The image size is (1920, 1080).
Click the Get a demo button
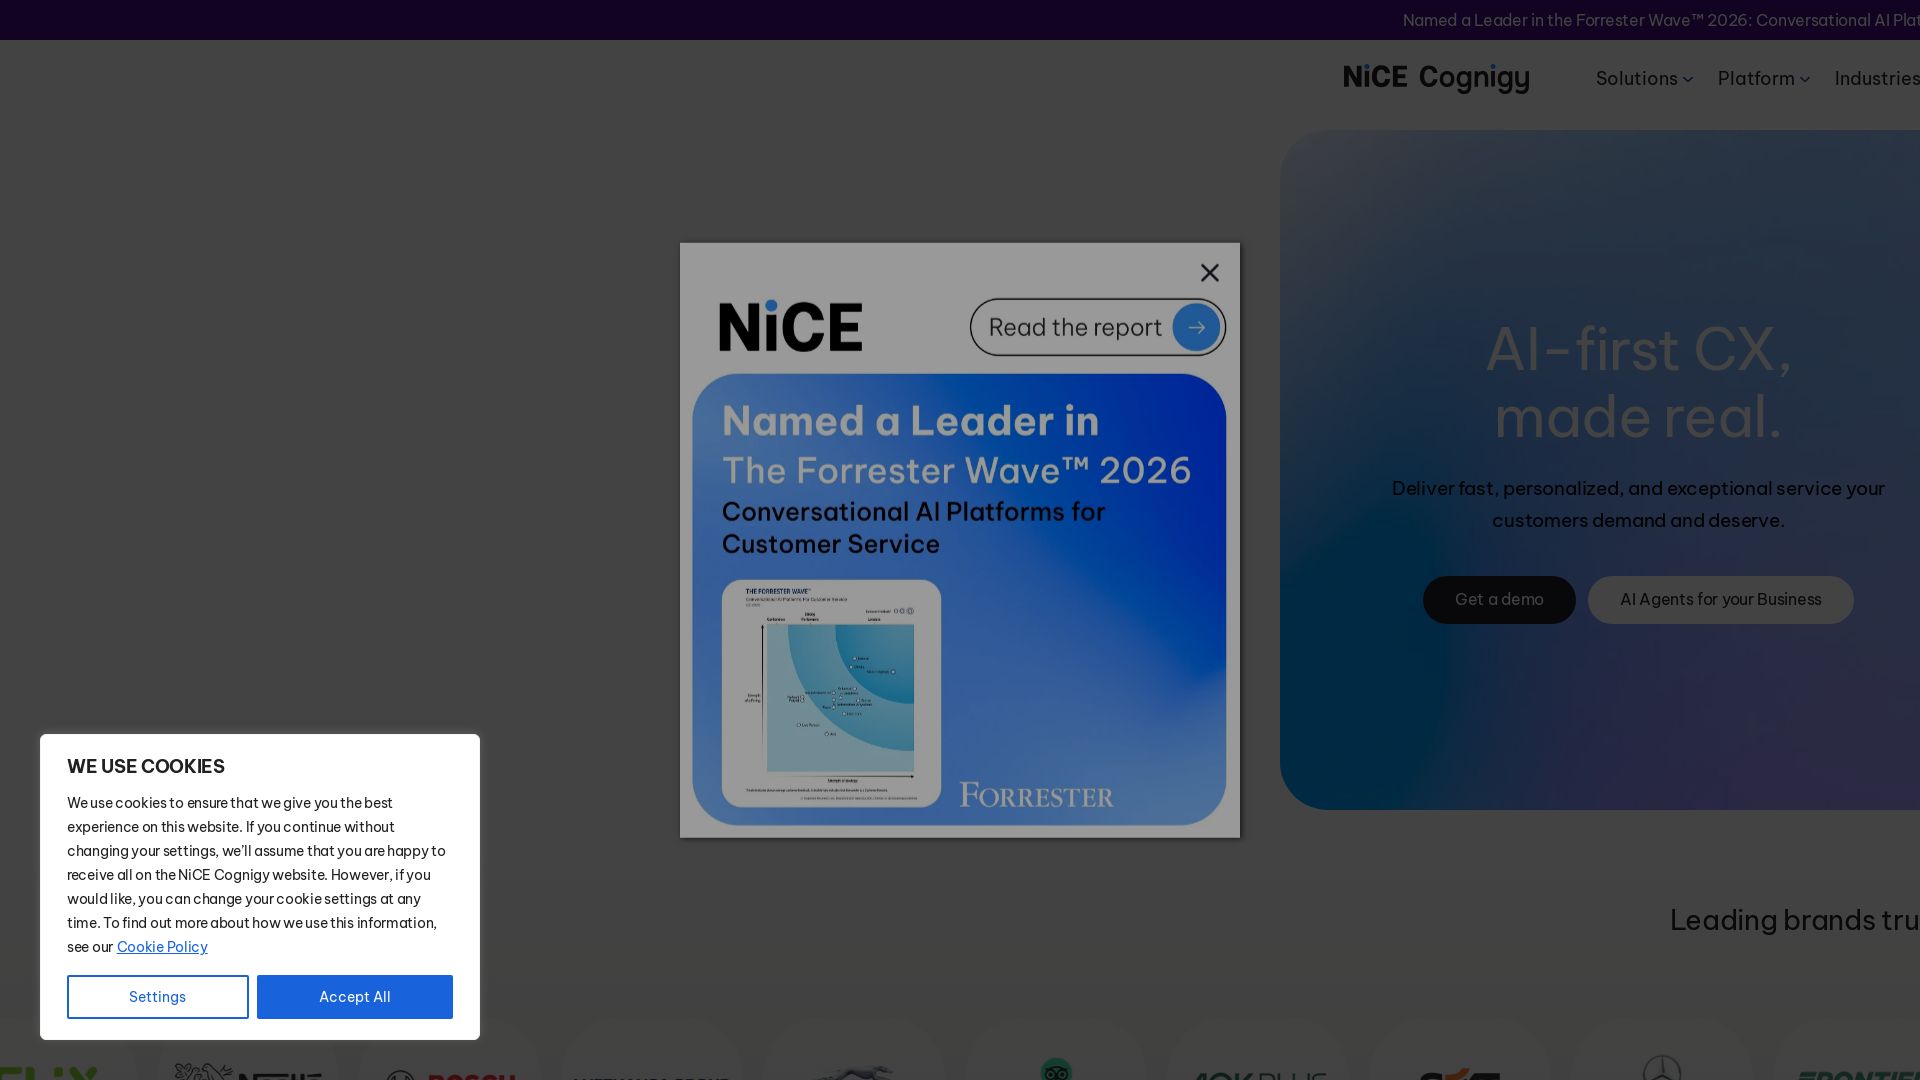pos(1499,600)
